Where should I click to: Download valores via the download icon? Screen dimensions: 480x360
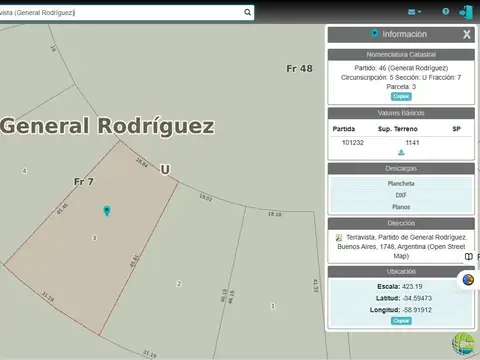pyautogui.click(x=401, y=152)
